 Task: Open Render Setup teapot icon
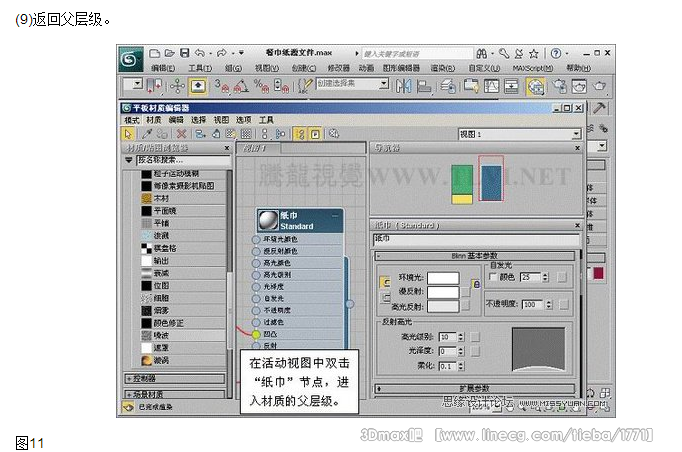[560, 86]
